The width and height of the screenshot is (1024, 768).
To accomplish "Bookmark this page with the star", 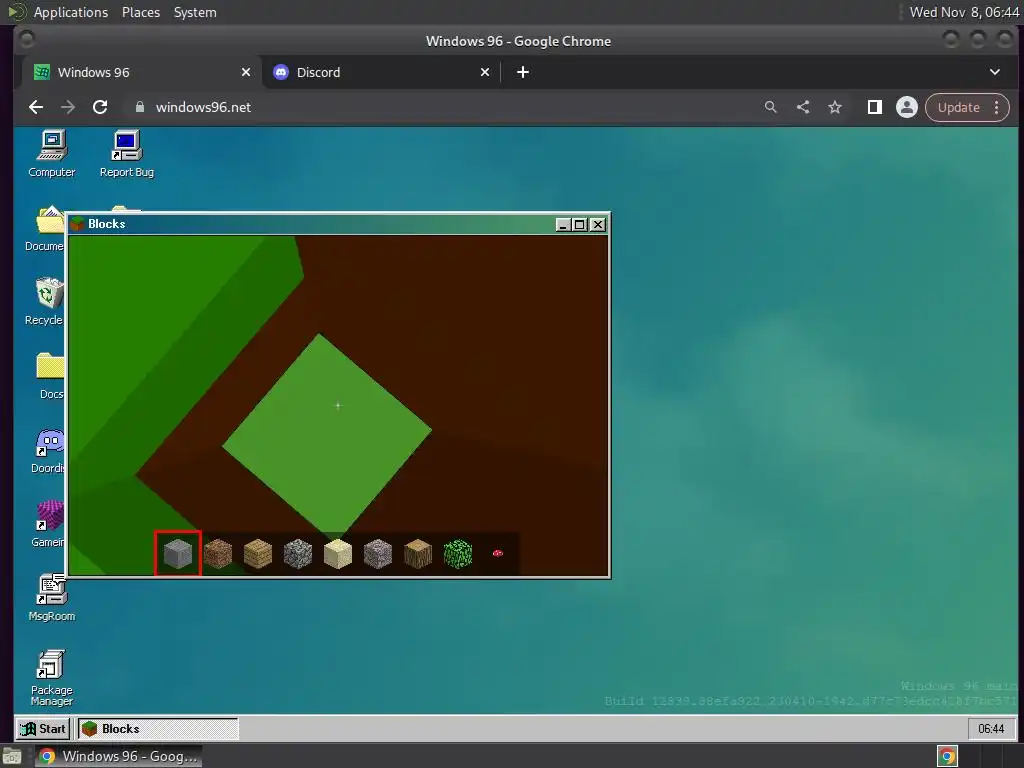I will (835, 107).
